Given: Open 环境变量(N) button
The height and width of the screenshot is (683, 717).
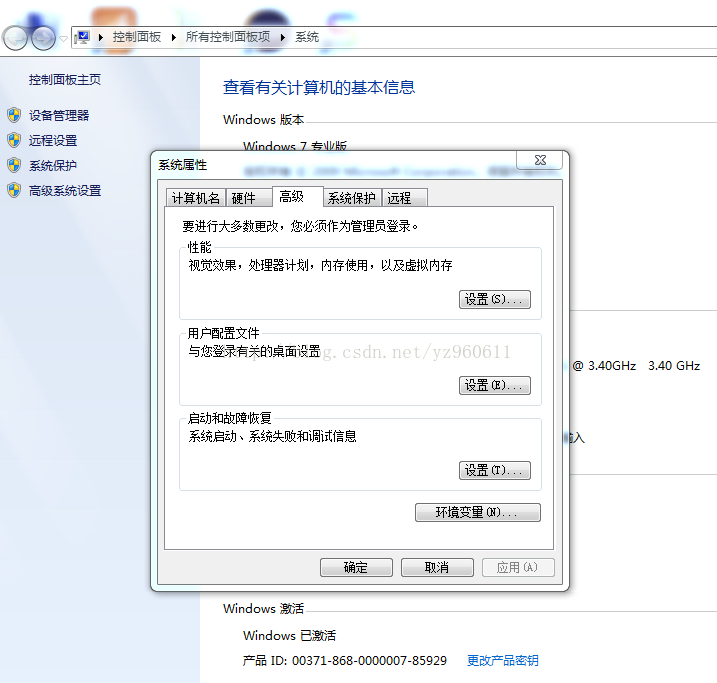Looking at the screenshot, I should [478, 512].
